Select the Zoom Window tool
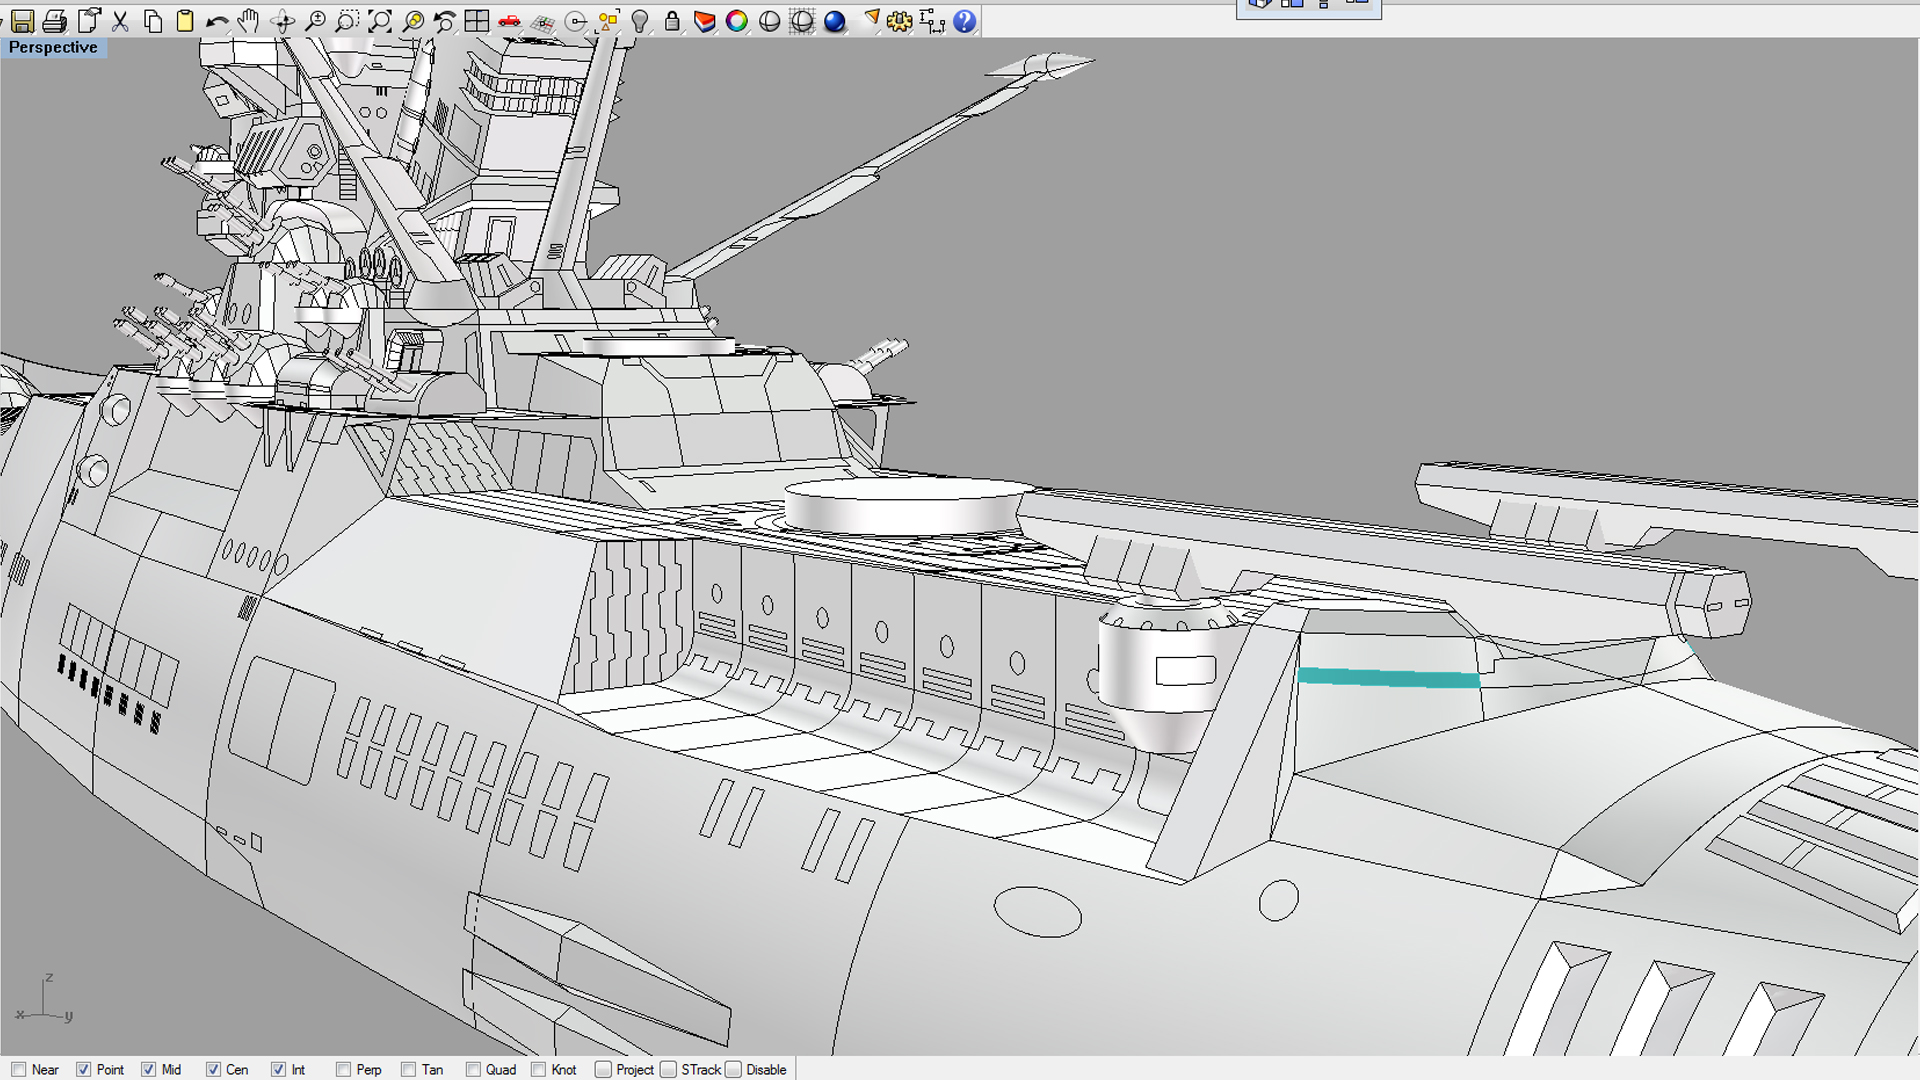Viewport: 1920px width, 1080px height. pos(347,21)
